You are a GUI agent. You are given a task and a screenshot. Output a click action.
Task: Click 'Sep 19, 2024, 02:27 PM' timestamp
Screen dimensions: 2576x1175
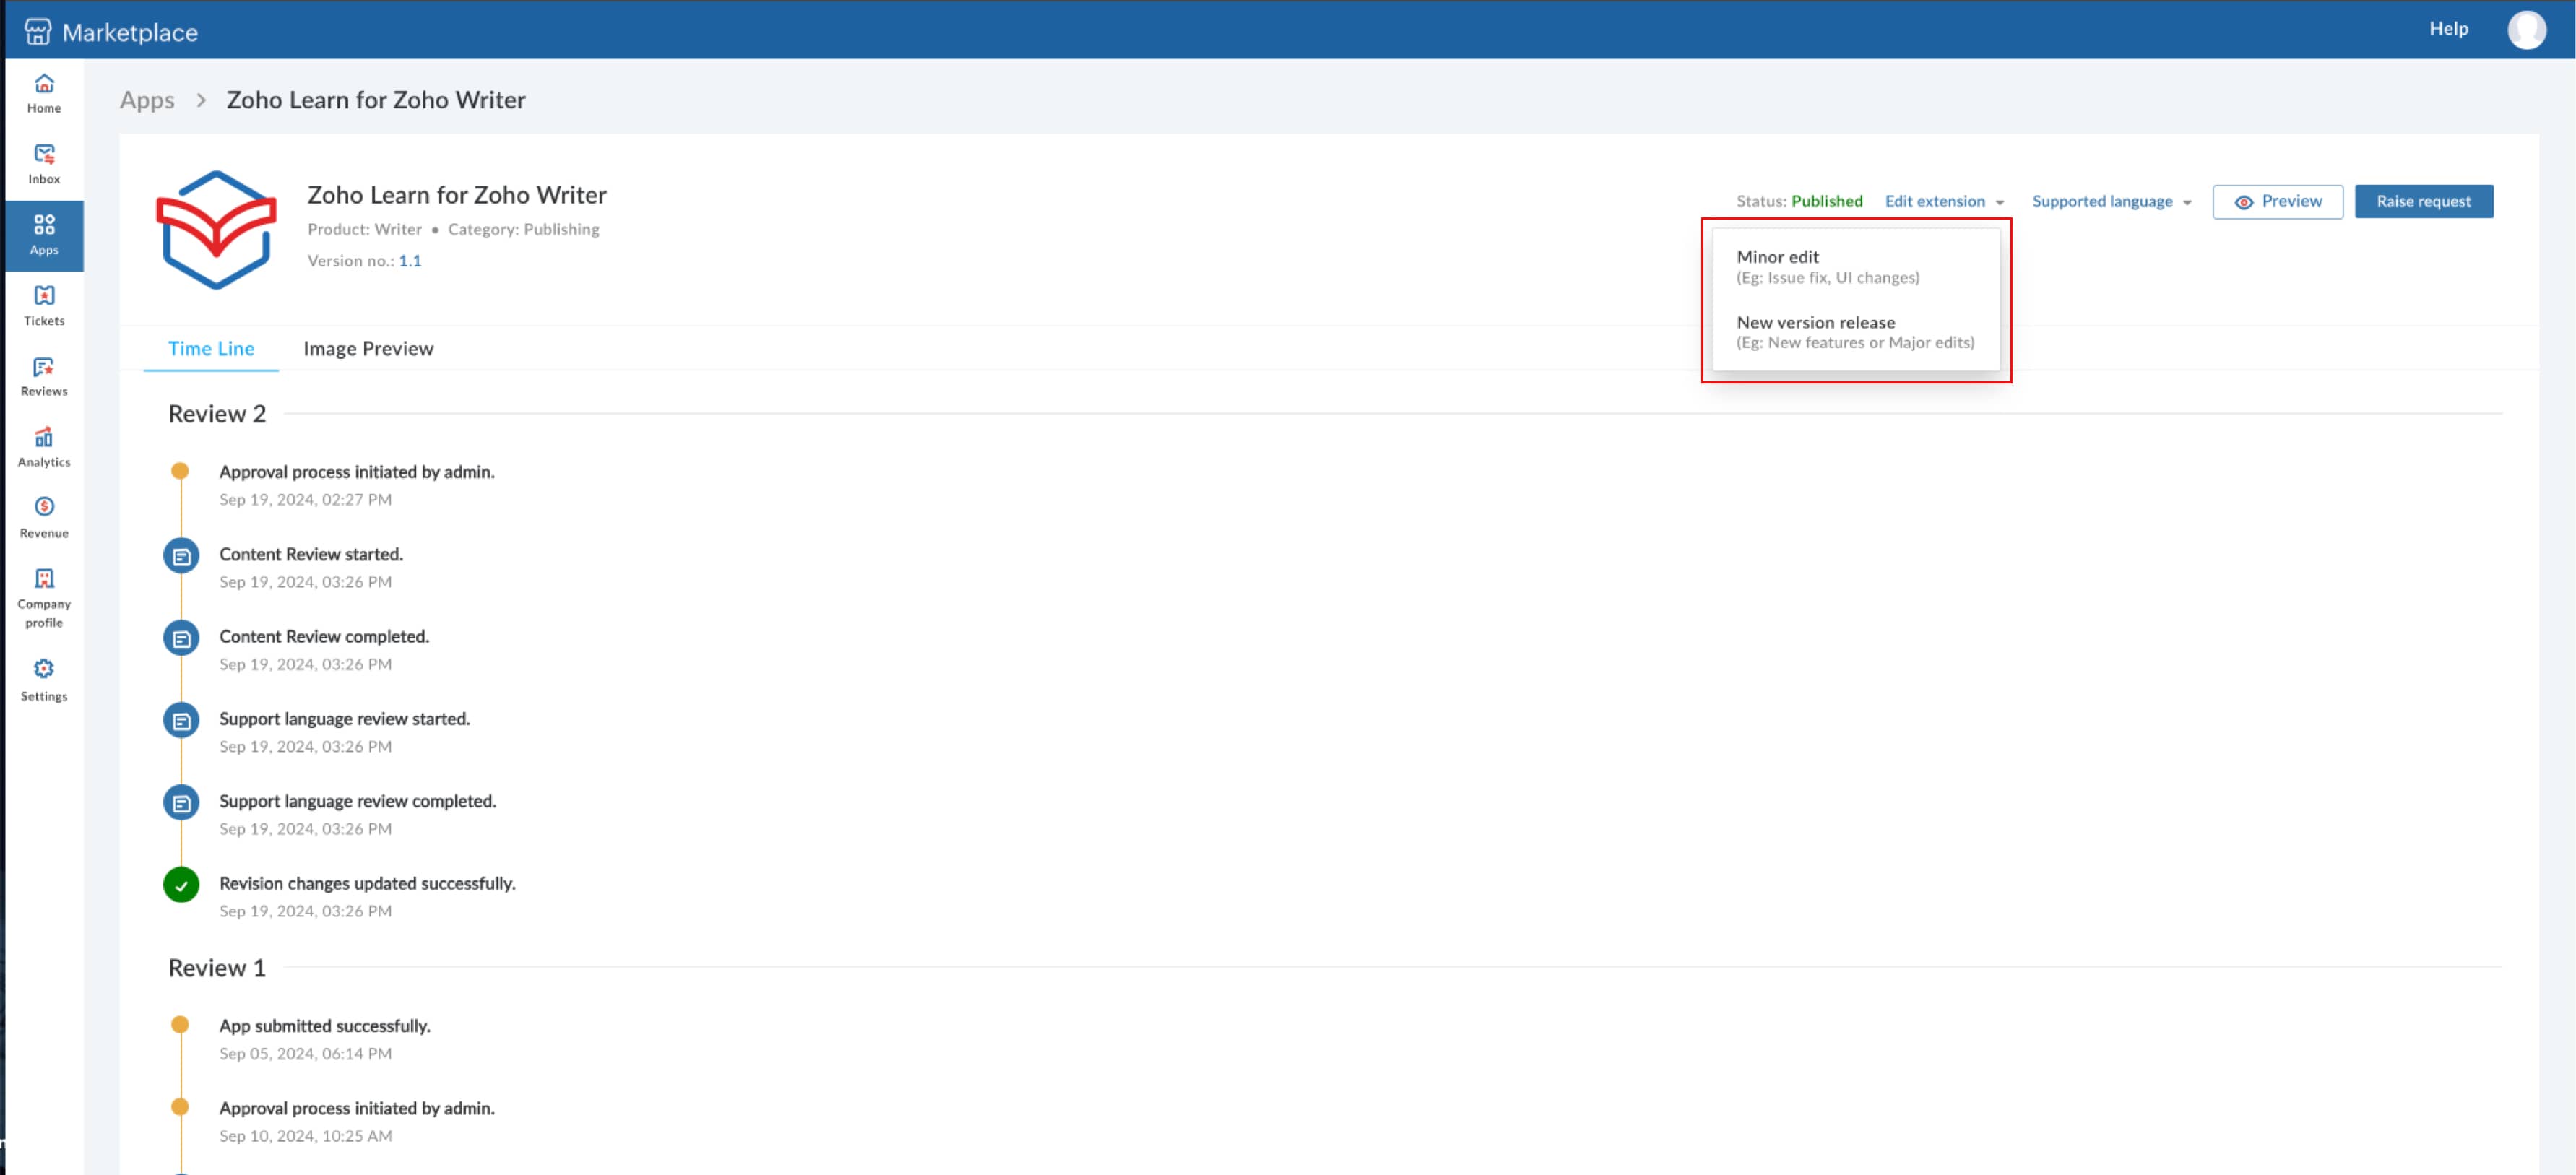click(305, 499)
